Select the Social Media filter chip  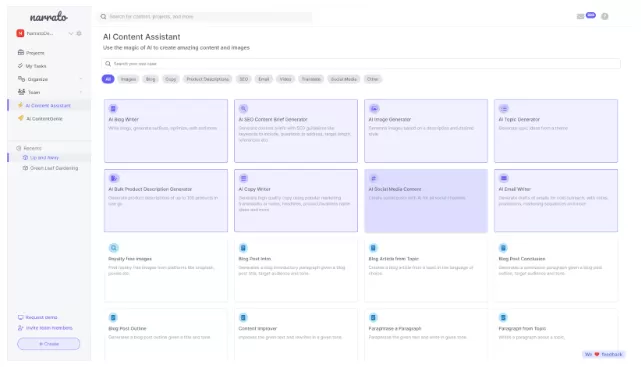point(344,79)
